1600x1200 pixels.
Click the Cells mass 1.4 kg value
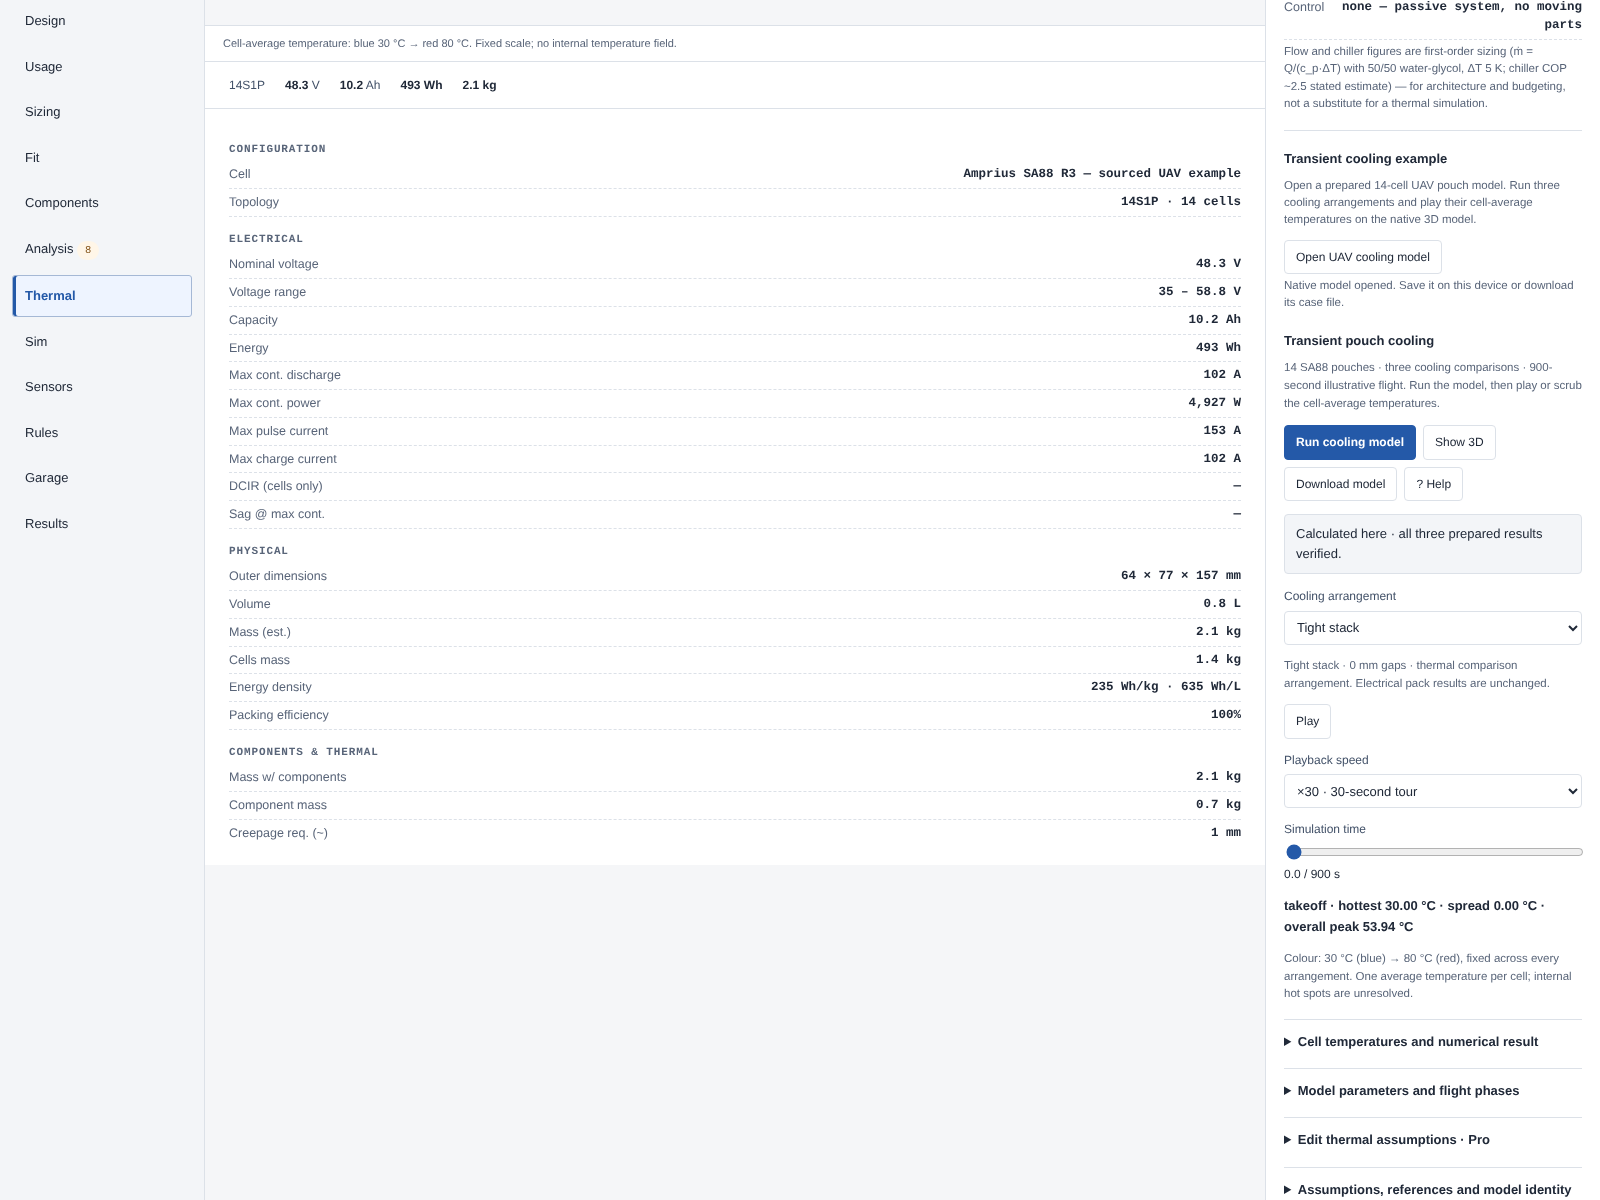(1218, 660)
